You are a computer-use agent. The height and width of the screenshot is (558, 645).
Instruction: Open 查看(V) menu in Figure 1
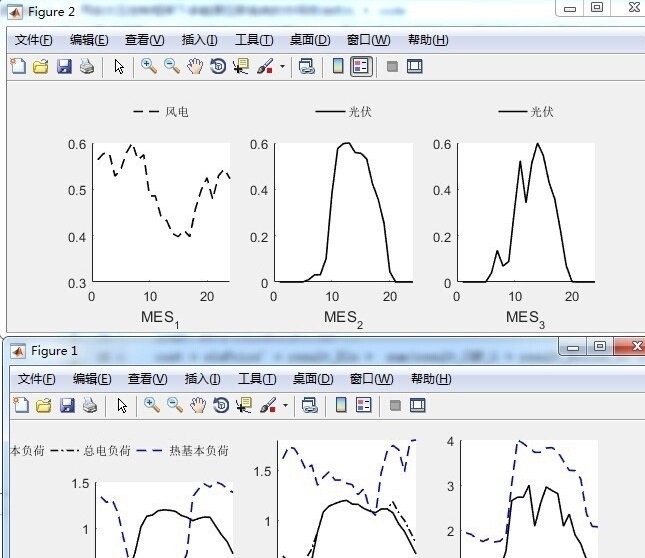coord(147,379)
